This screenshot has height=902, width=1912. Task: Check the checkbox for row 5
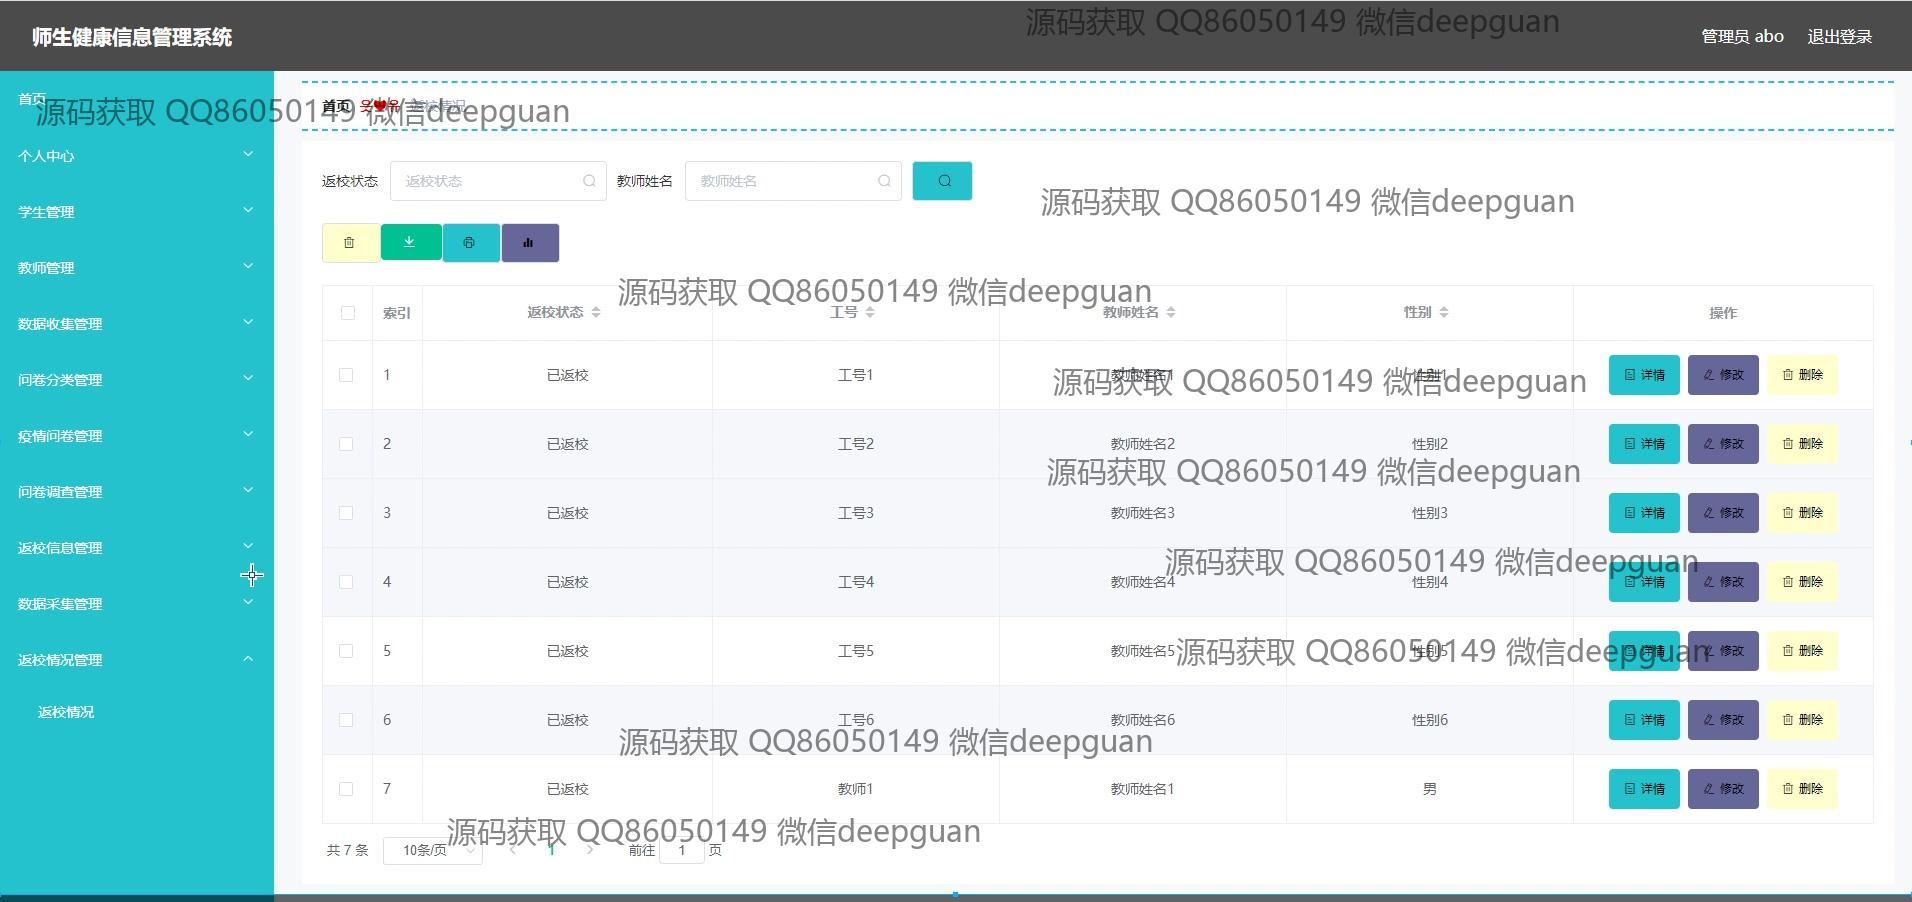click(x=346, y=651)
